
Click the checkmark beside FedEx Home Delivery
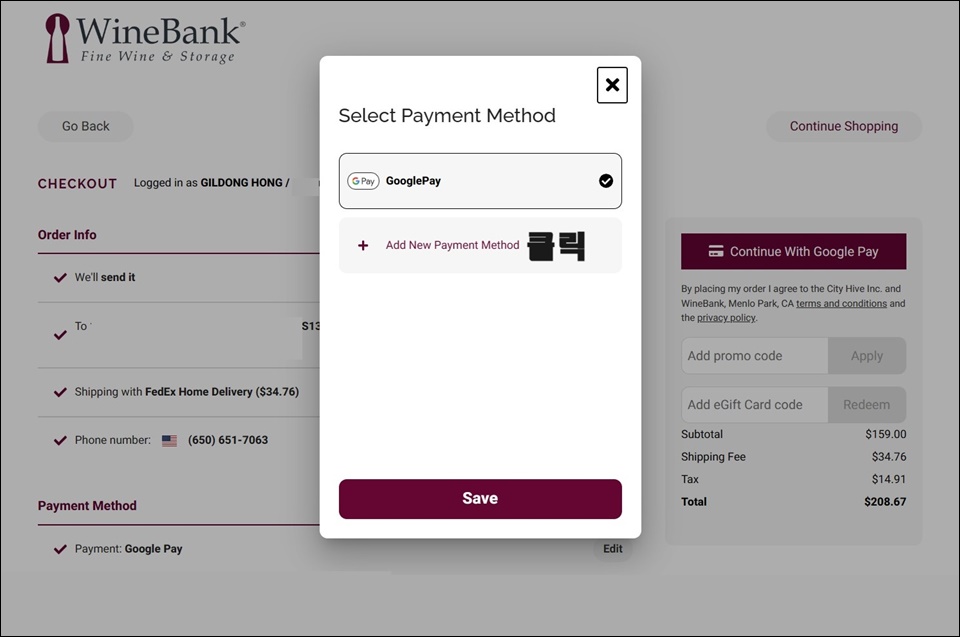(x=60, y=392)
